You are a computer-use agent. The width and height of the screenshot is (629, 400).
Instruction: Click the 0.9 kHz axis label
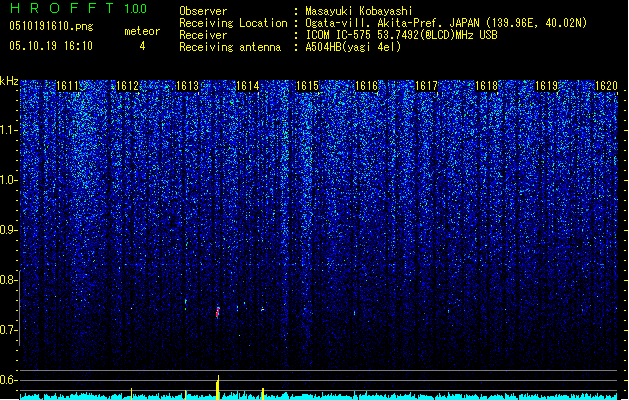pos(9,230)
